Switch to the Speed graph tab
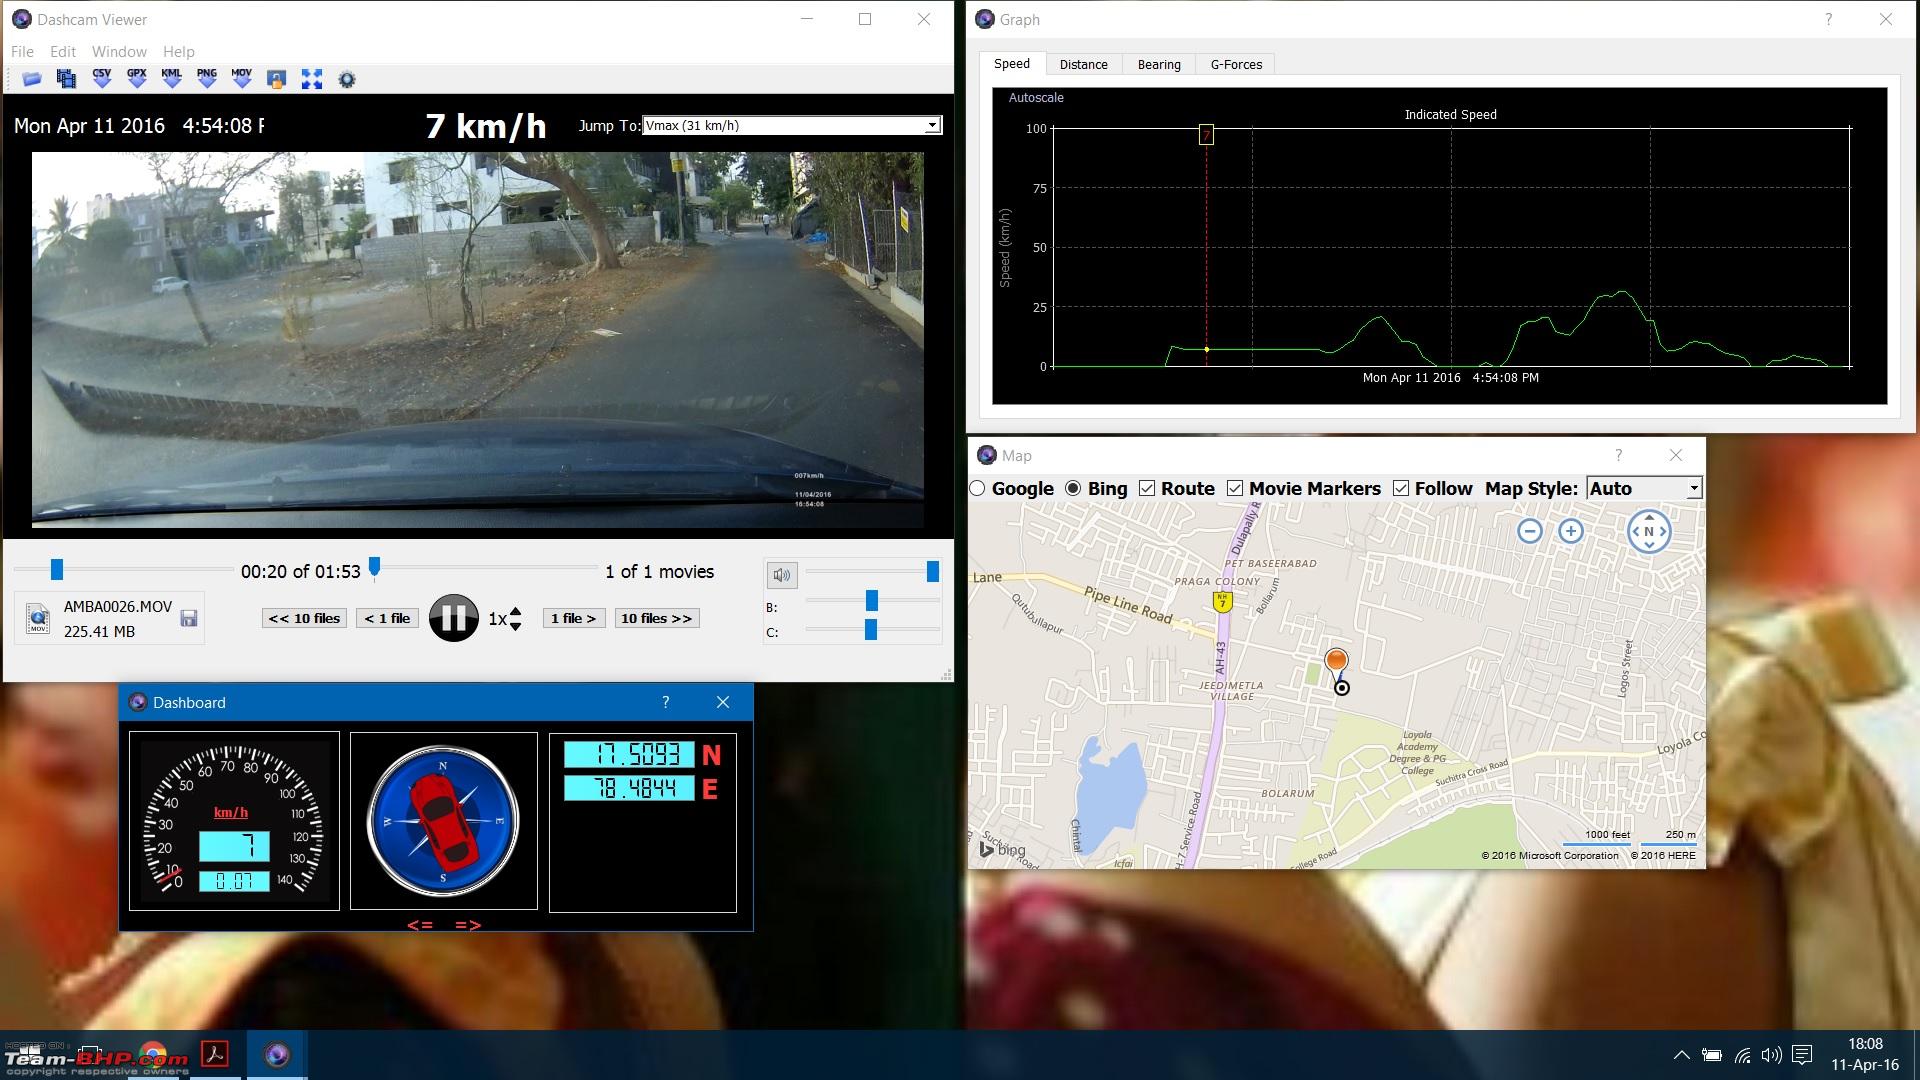The width and height of the screenshot is (1920, 1080). (1011, 63)
